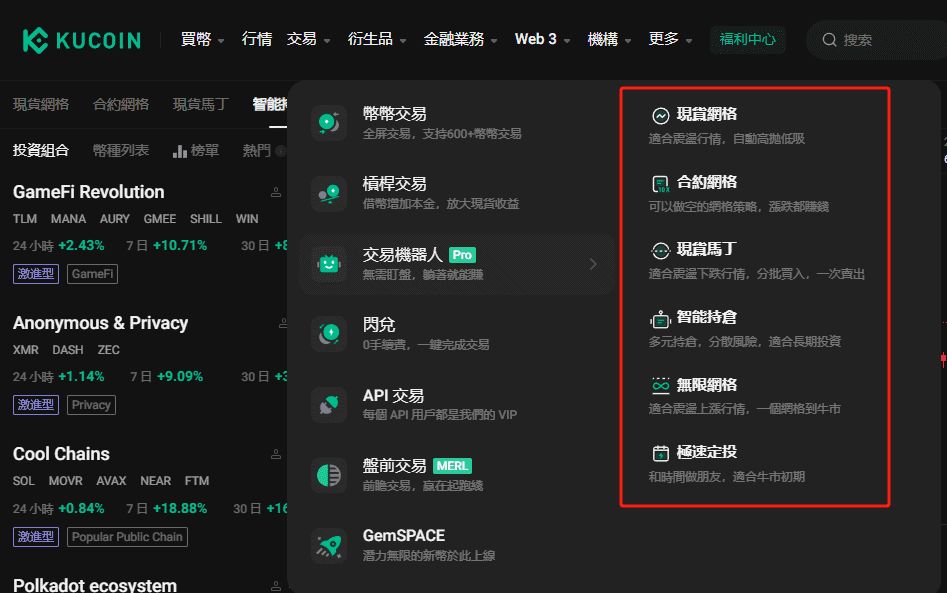Open the 閃兌 convert icon
947x593 pixels.
pyautogui.click(x=329, y=333)
